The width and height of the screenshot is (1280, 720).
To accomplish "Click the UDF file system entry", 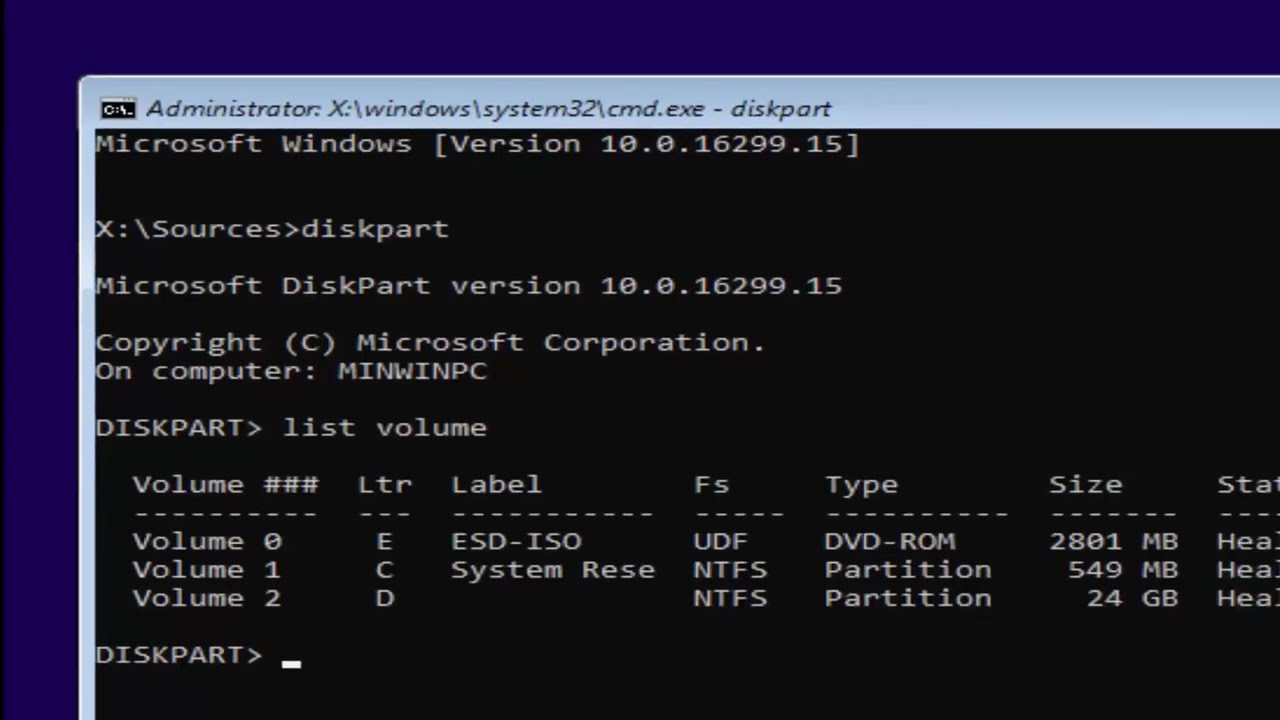I will (720, 541).
